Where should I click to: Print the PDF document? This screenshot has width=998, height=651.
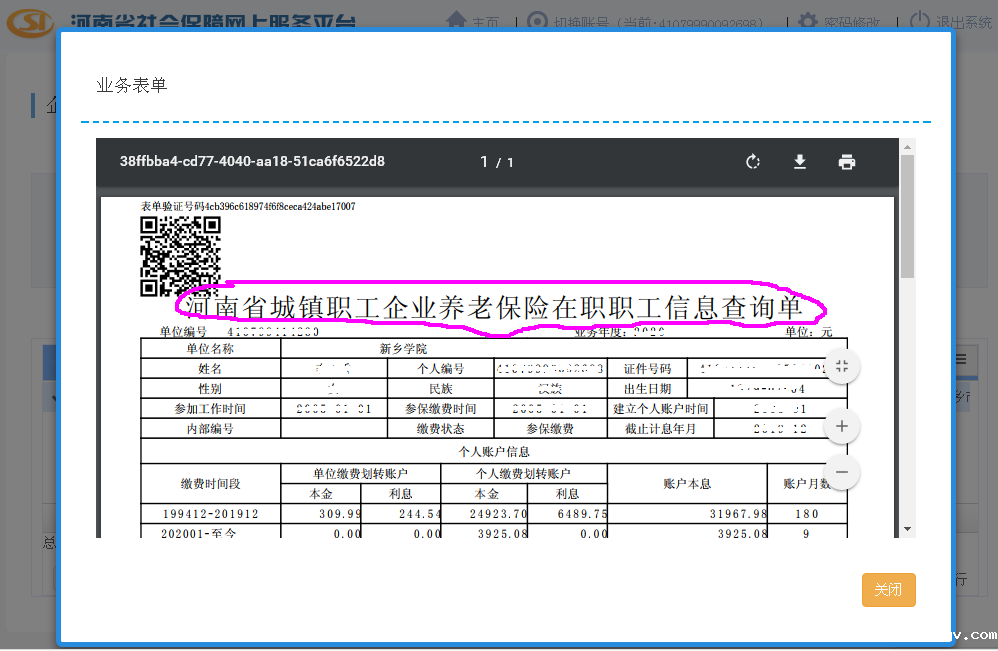(x=847, y=162)
